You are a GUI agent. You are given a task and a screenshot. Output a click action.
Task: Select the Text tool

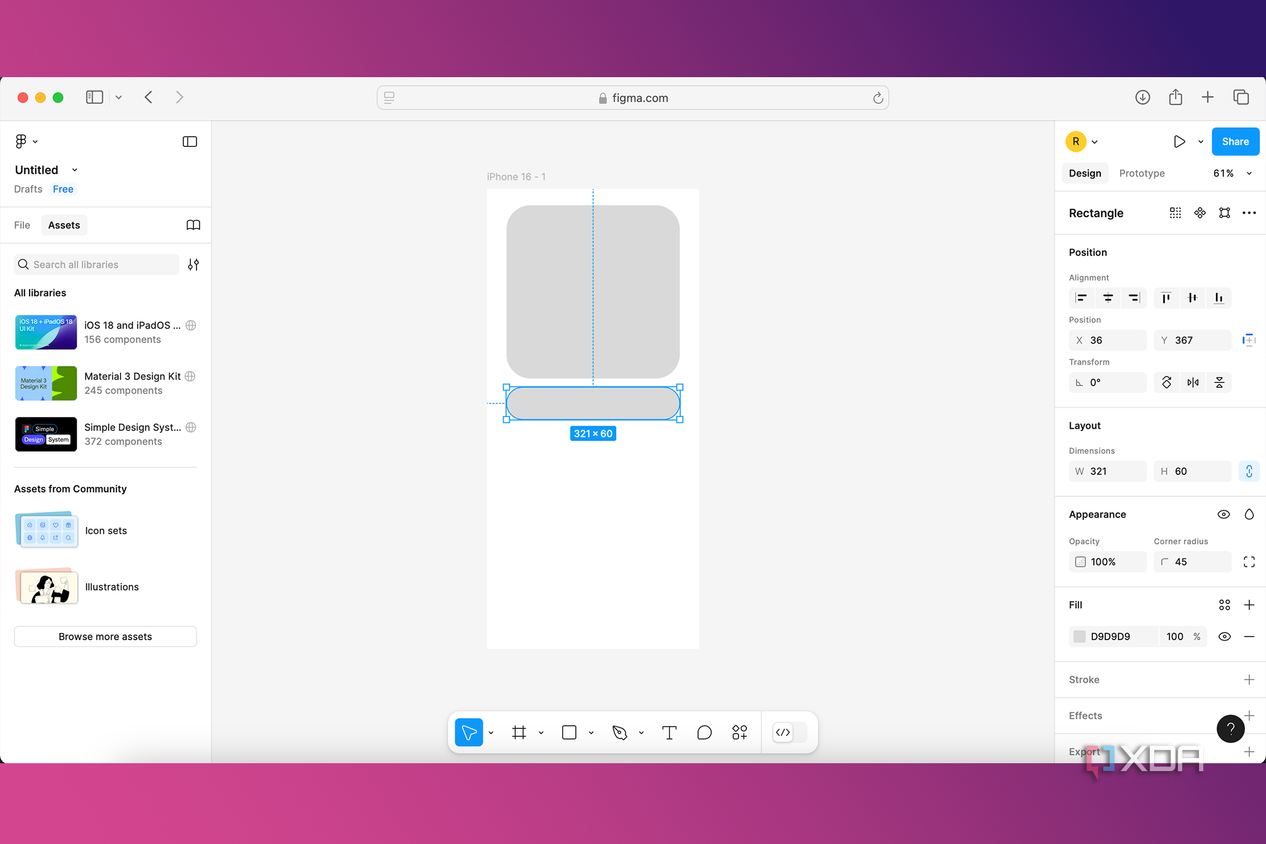tap(669, 732)
